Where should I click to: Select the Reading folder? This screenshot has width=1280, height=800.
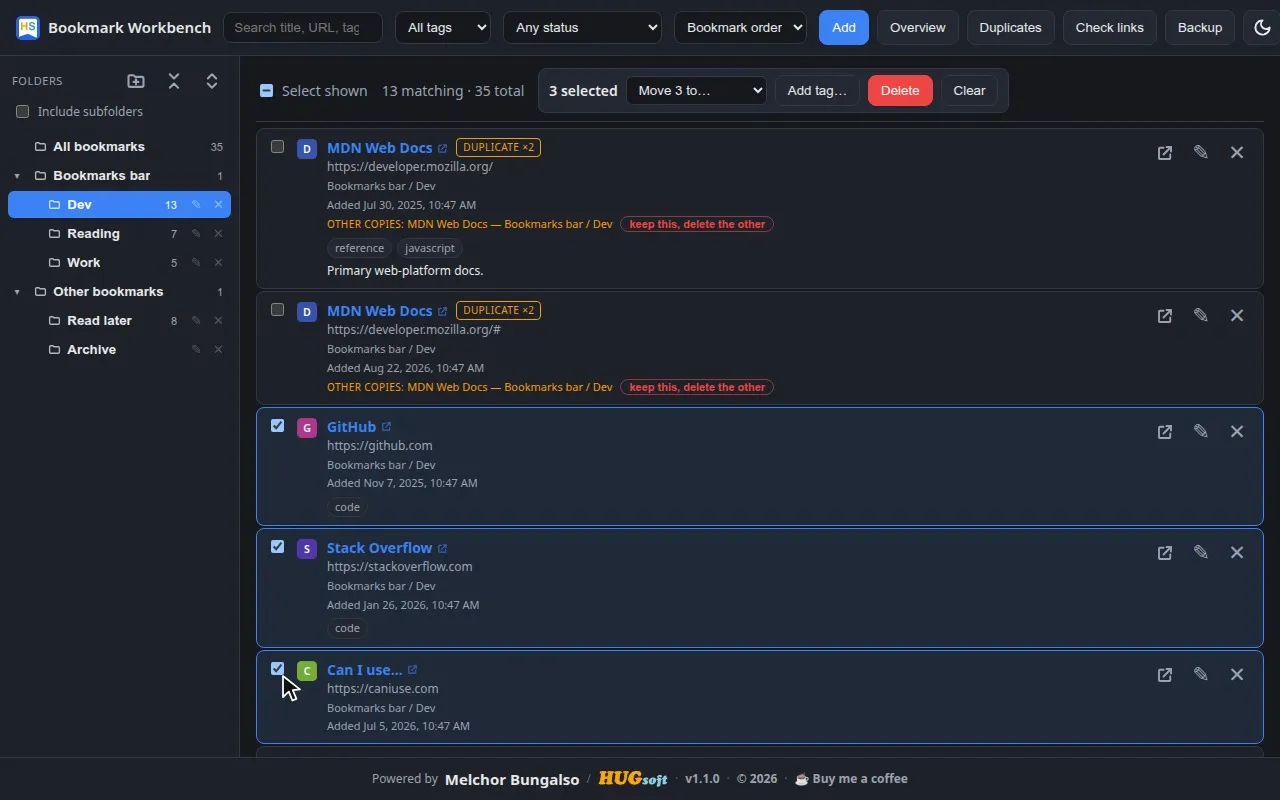119,234
